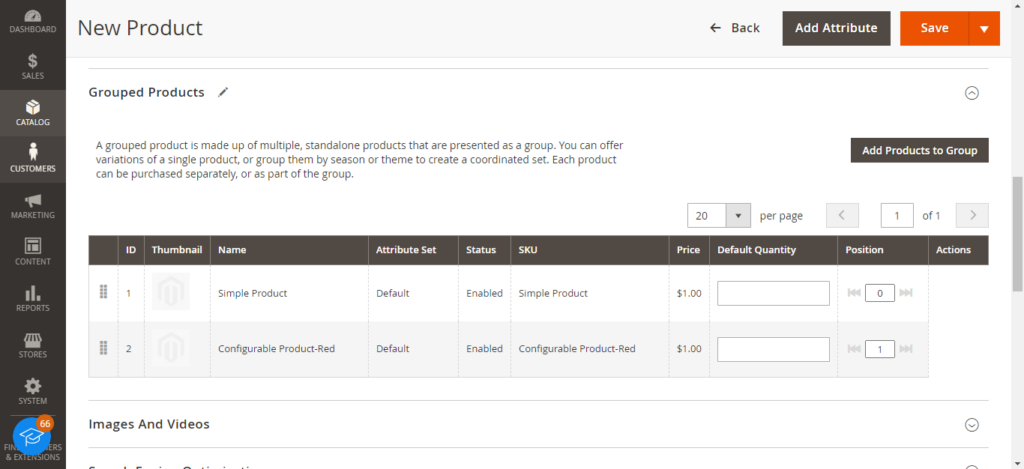This screenshot has width=1024, height=469.
Task: Click the Actions column header
Action: click(959, 250)
